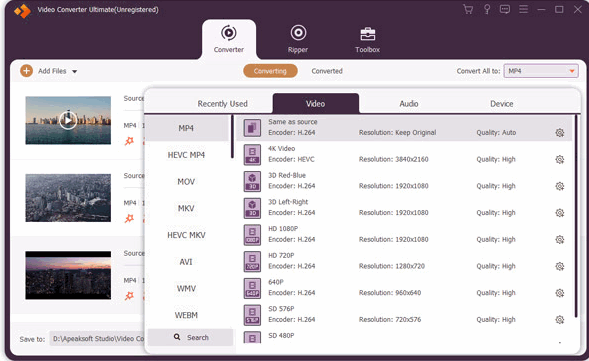This screenshot has width=589, height=361.
Task: Click the Save to path field
Action: click(x=97, y=338)
